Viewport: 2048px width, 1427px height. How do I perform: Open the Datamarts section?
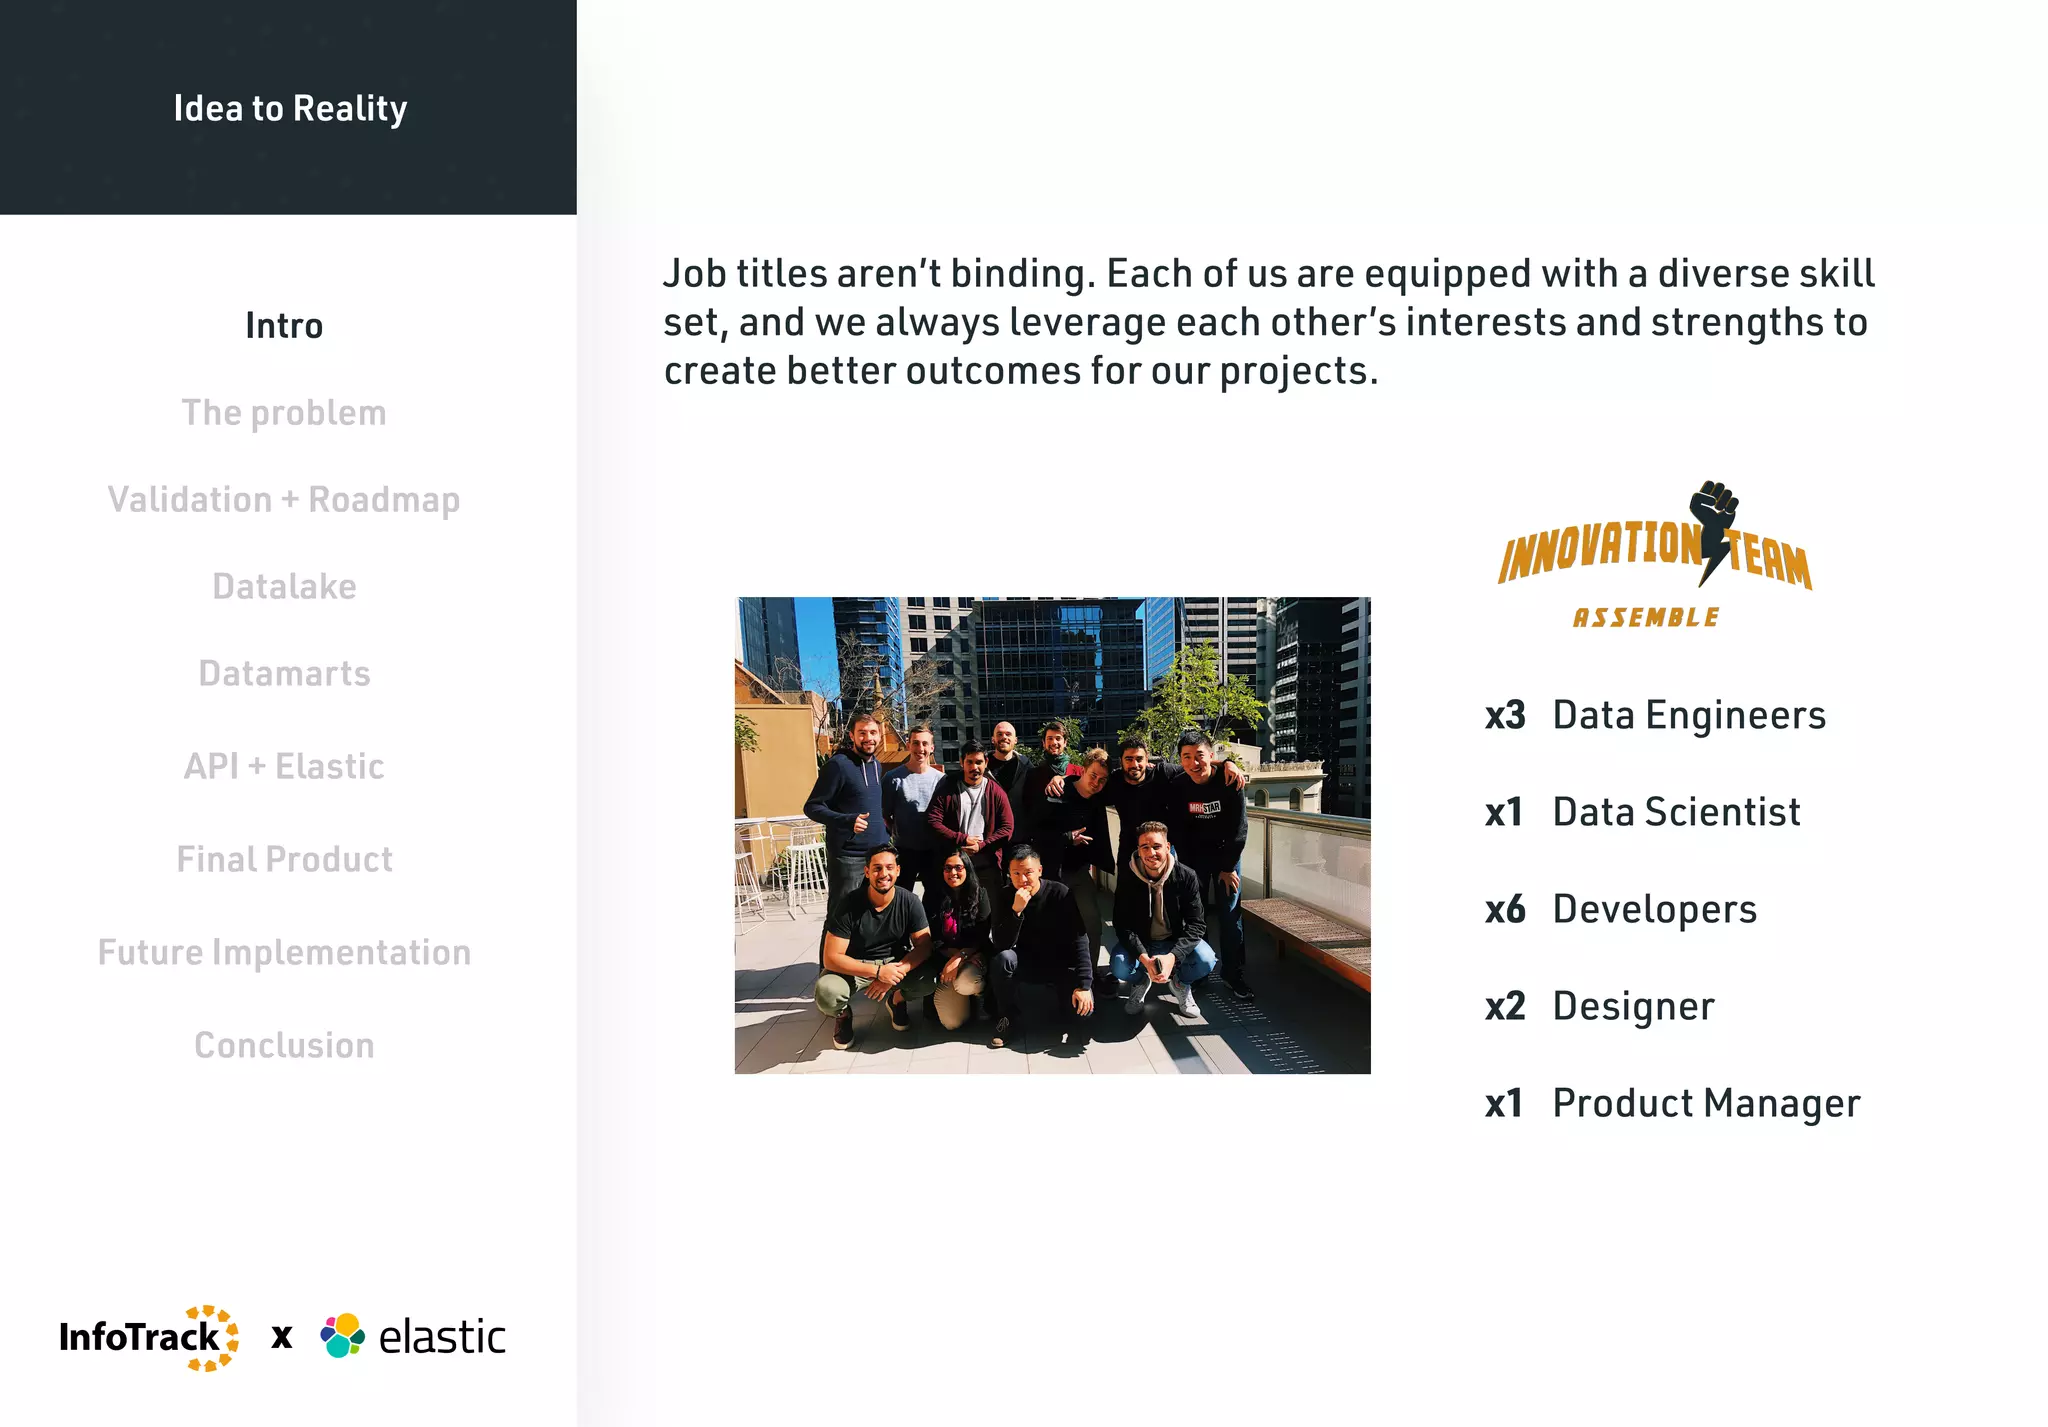(x=284, y=674)
